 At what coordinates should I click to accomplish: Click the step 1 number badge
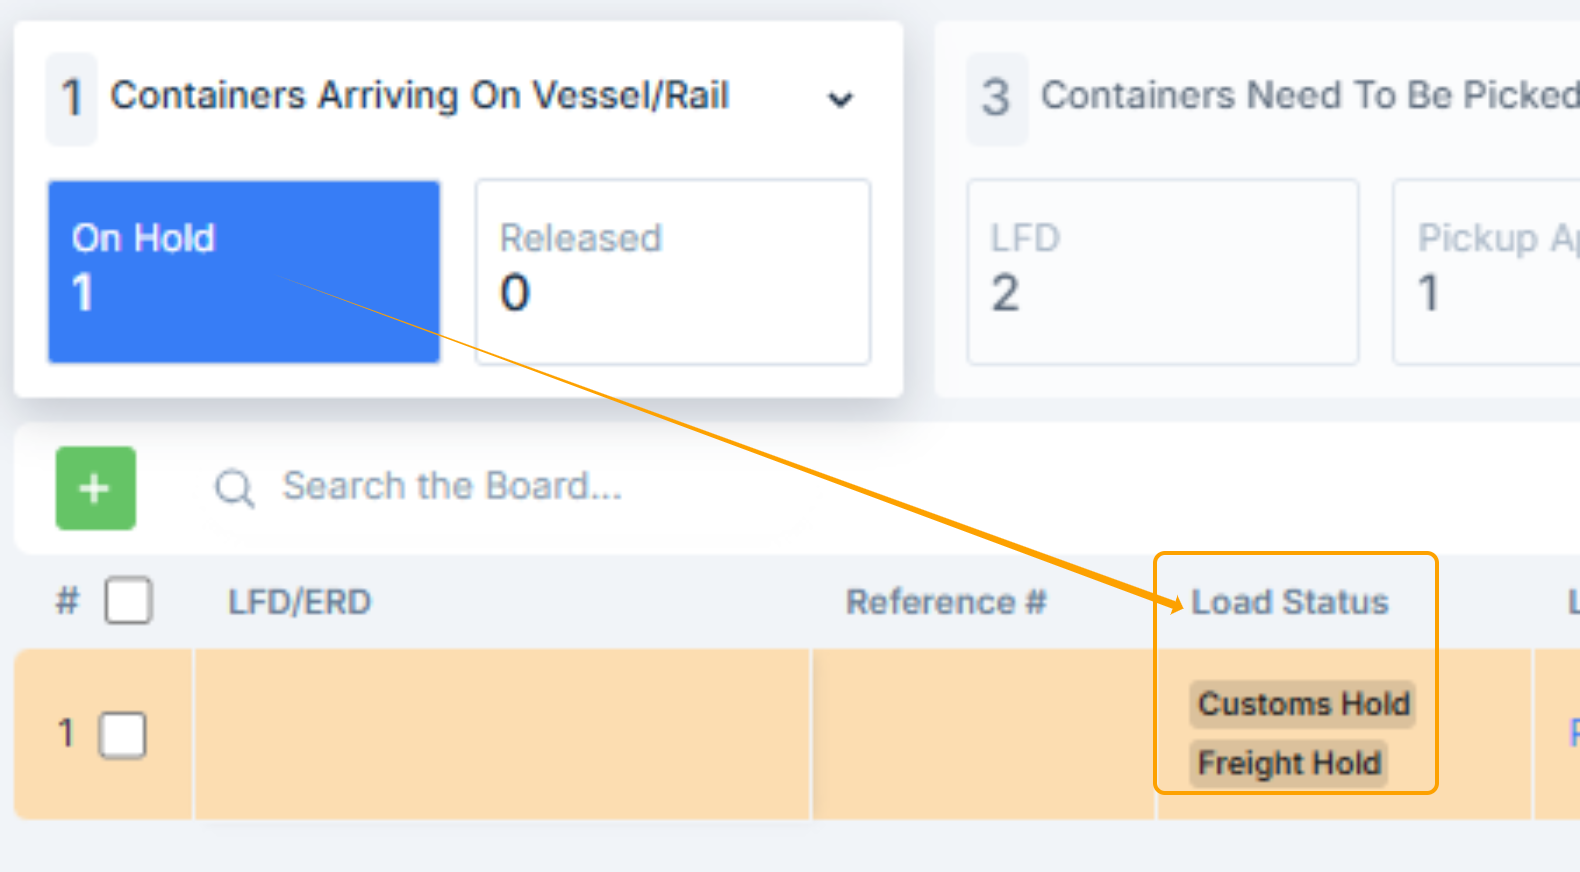(x=71, y=98)
